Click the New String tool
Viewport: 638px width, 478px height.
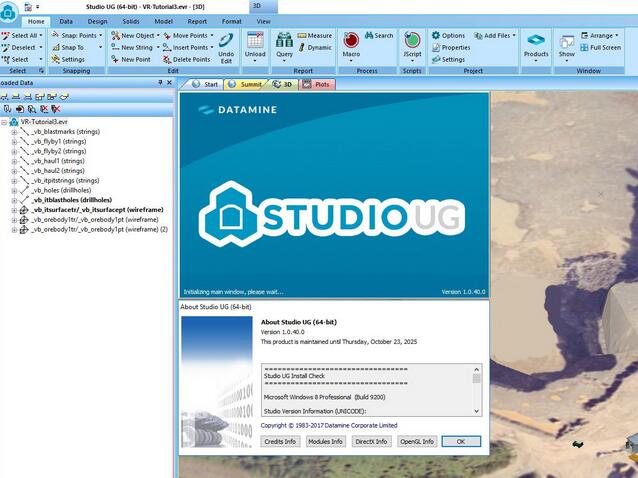pos(132,48)
